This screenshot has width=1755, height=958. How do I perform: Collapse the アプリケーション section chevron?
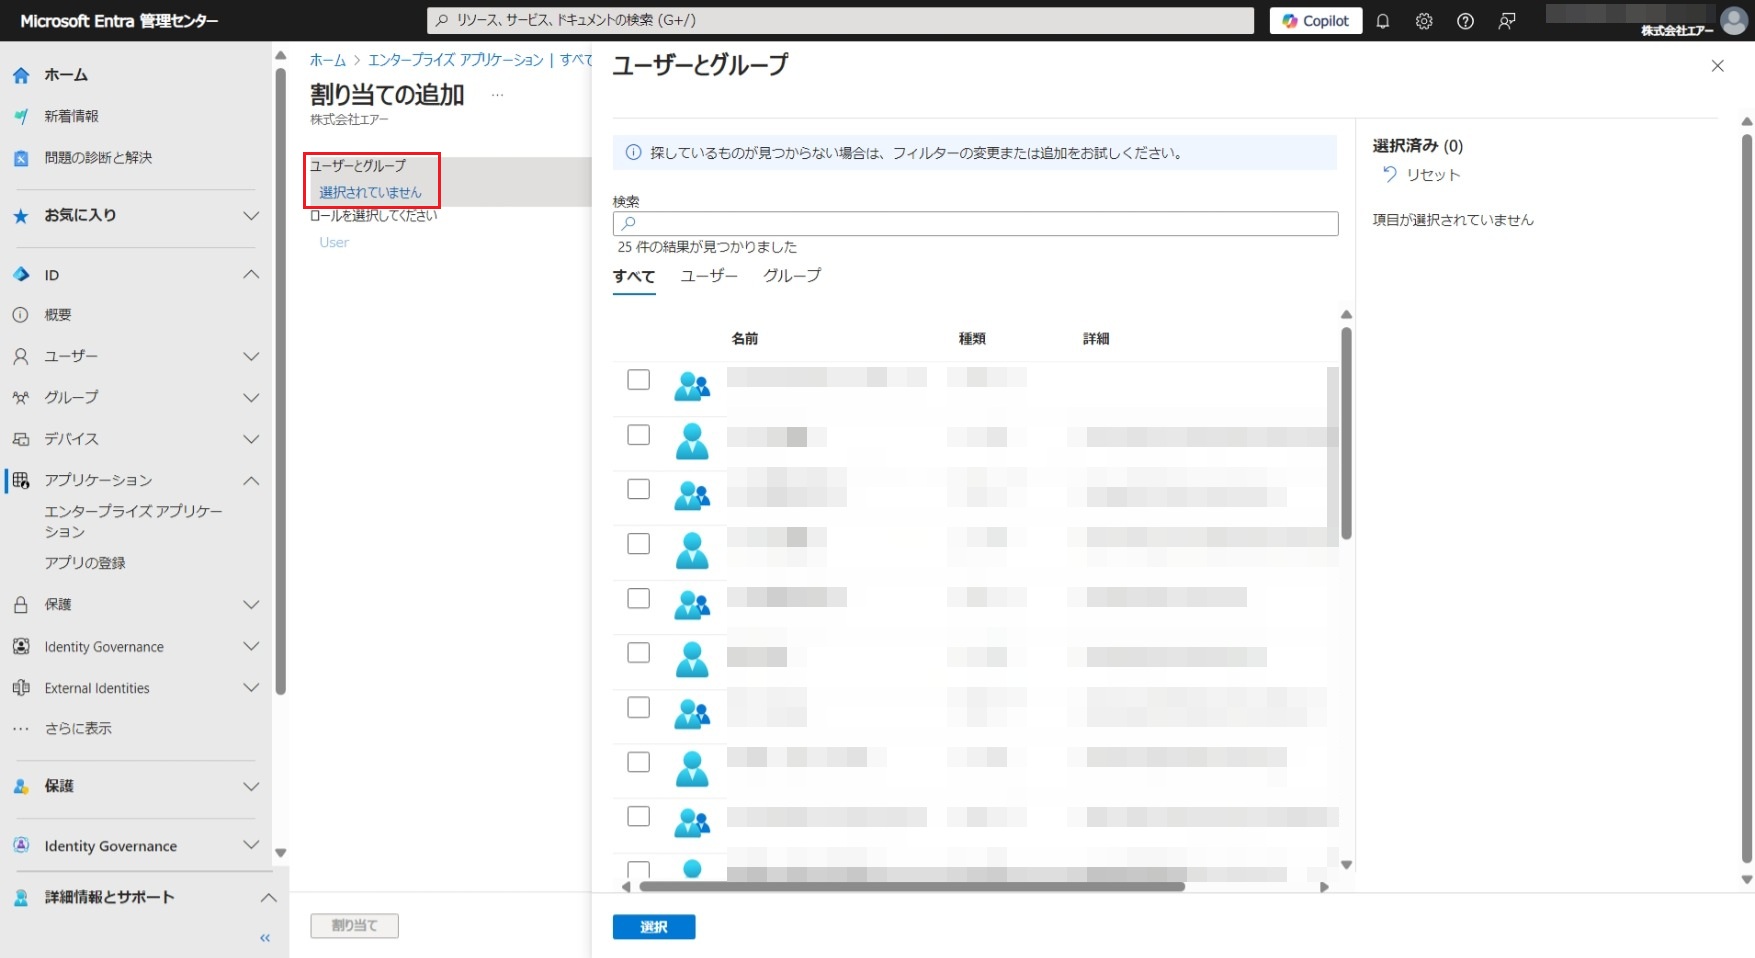pyautogui.click(x=251, y=480)
